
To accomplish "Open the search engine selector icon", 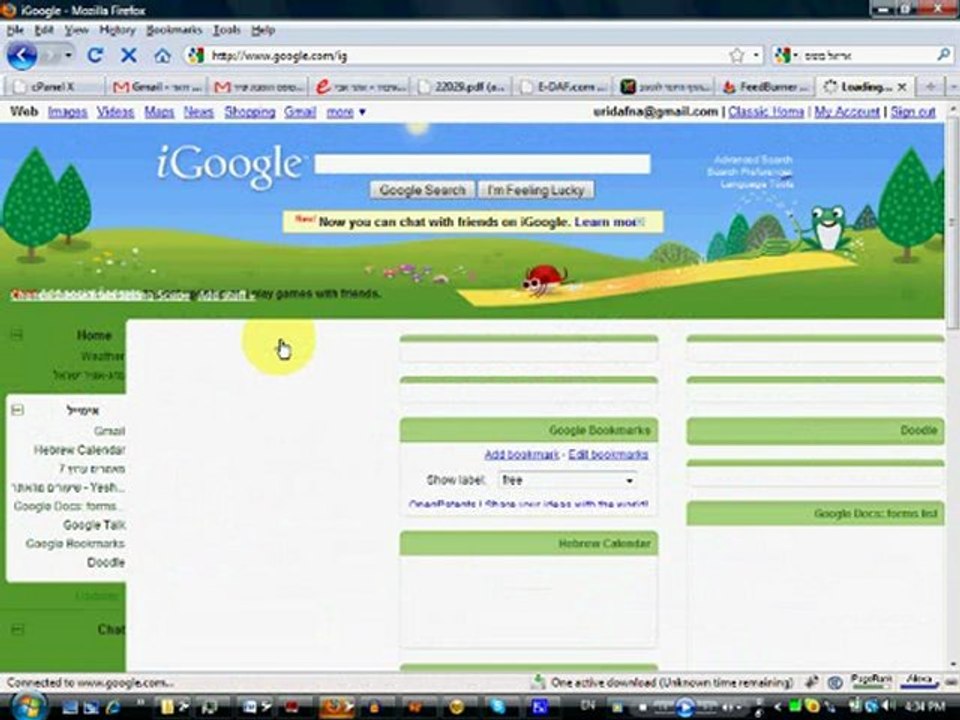I will pyautogui.click(x=782, y=56).
